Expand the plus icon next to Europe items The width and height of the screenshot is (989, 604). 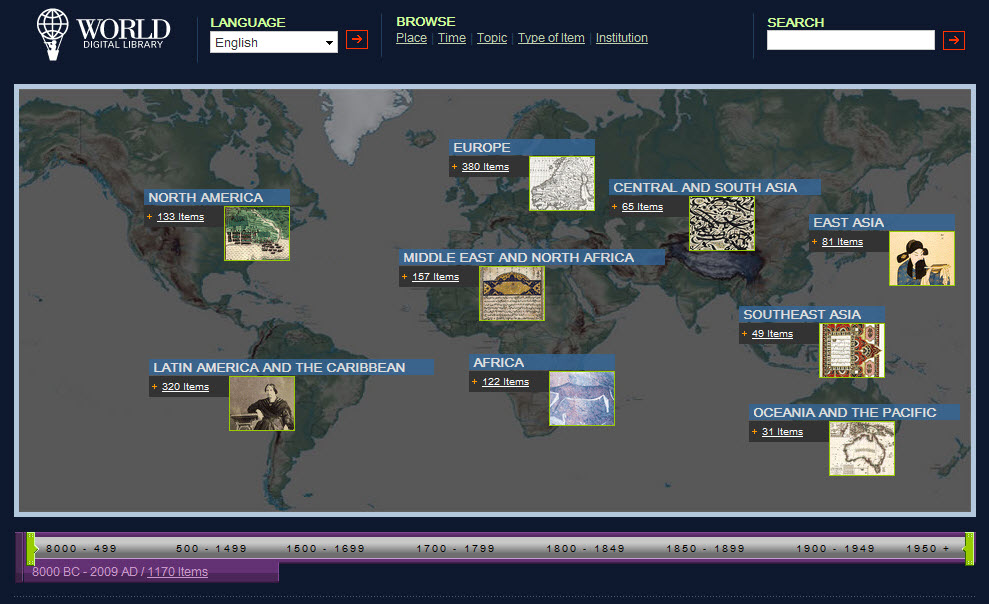[454, 167]
